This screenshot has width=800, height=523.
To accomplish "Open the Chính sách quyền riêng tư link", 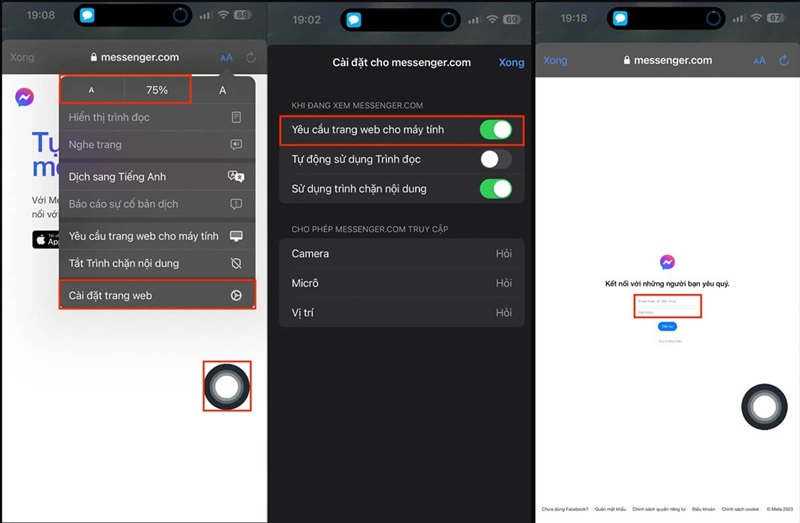I will click(659, 509).
